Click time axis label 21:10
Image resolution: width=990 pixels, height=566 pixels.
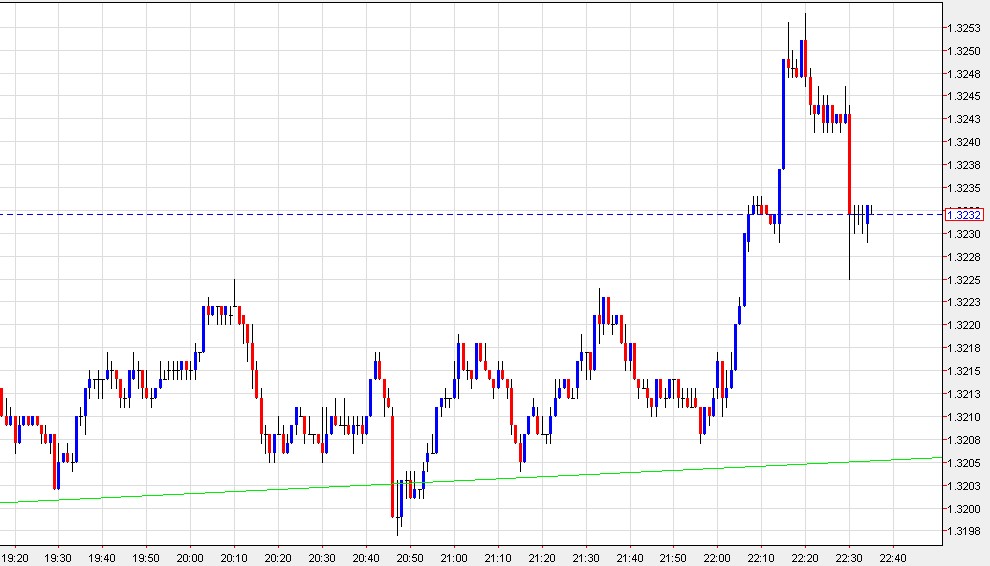[498, 558]
